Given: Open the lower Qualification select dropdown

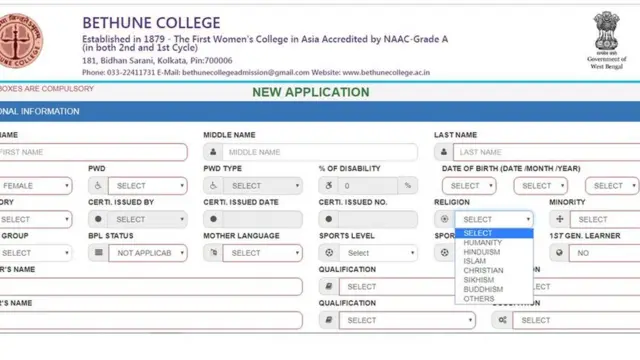Looking at the screenshot, I should click(x=407, y=320).
